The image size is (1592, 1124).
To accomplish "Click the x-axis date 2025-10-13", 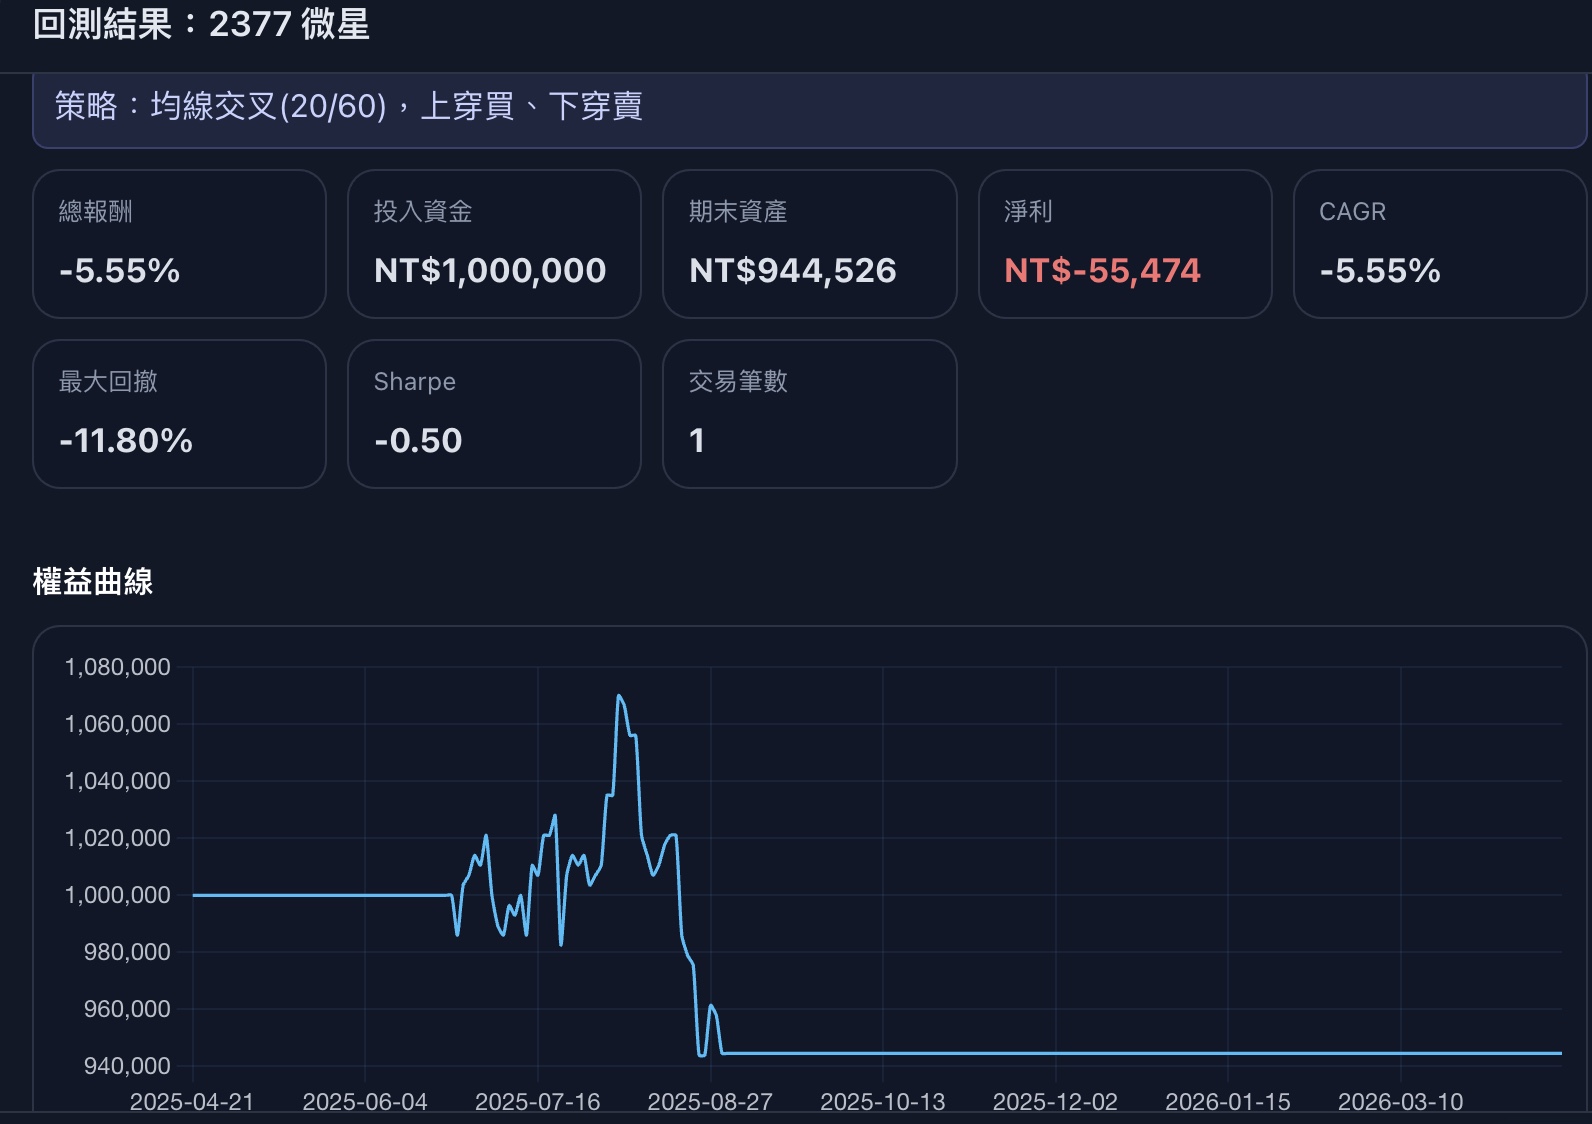I will (x=883, y=1101).
